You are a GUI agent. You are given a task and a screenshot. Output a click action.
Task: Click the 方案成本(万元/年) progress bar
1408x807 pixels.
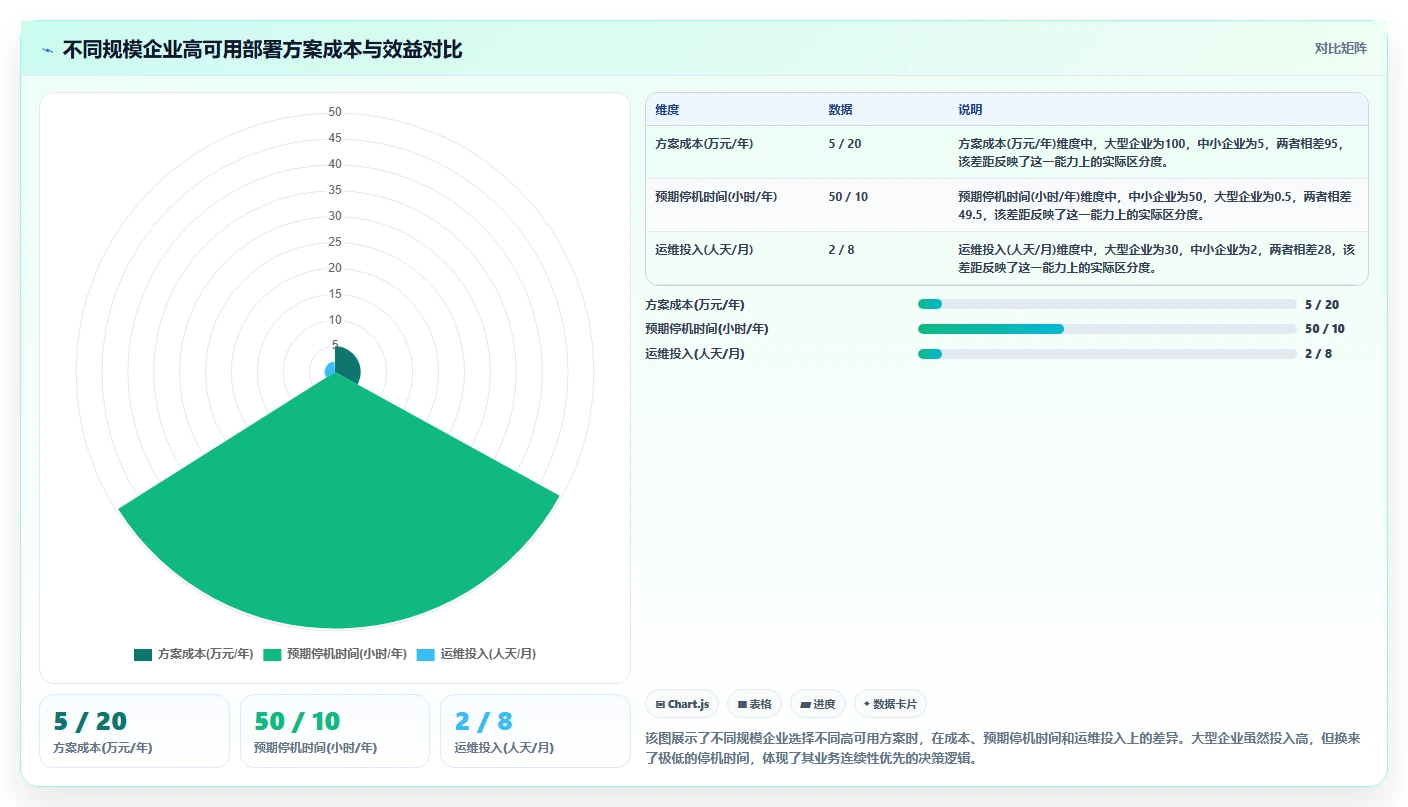[x=1107, y=304]
